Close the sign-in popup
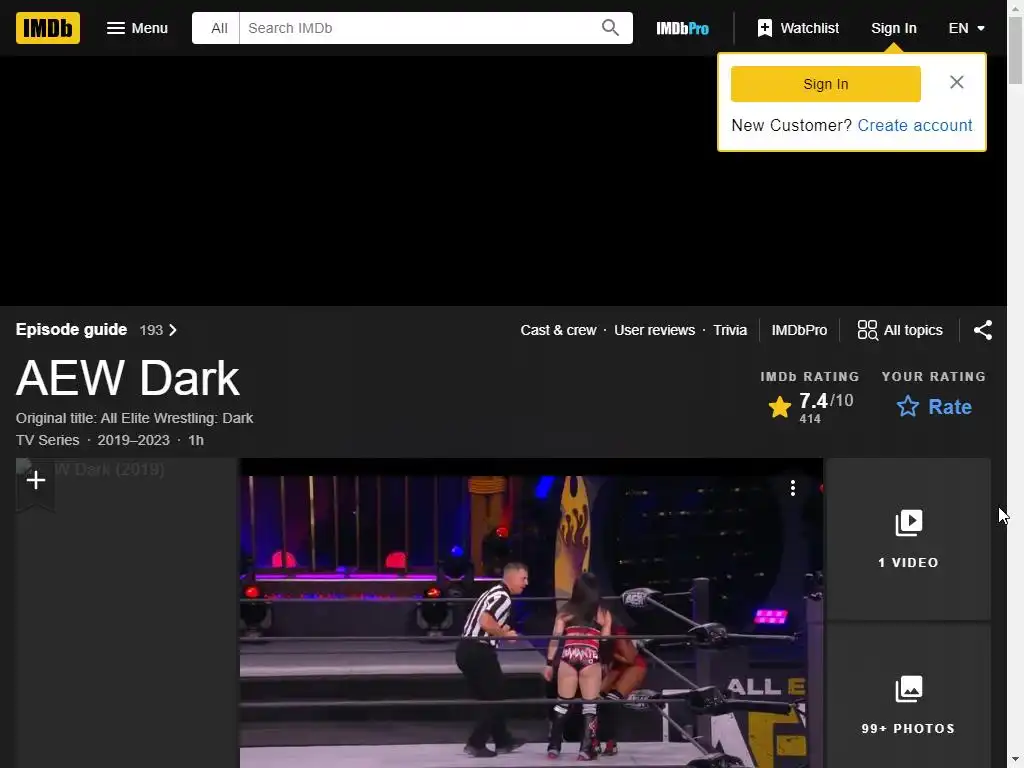The image size is (1024, 768). [957, 82]
